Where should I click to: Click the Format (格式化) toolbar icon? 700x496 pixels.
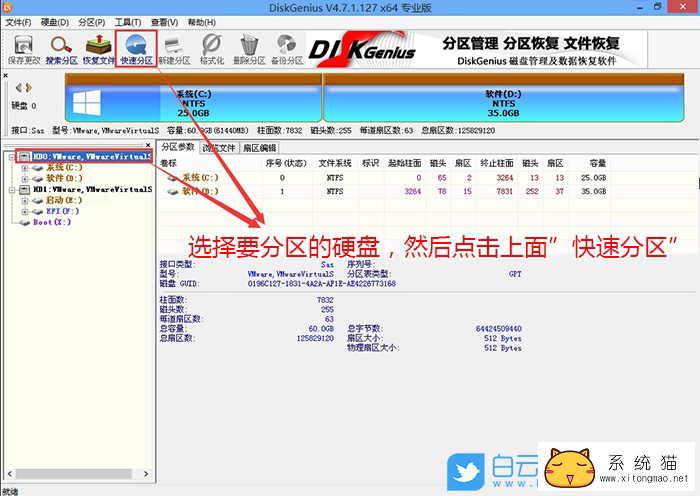pos(212,50)
